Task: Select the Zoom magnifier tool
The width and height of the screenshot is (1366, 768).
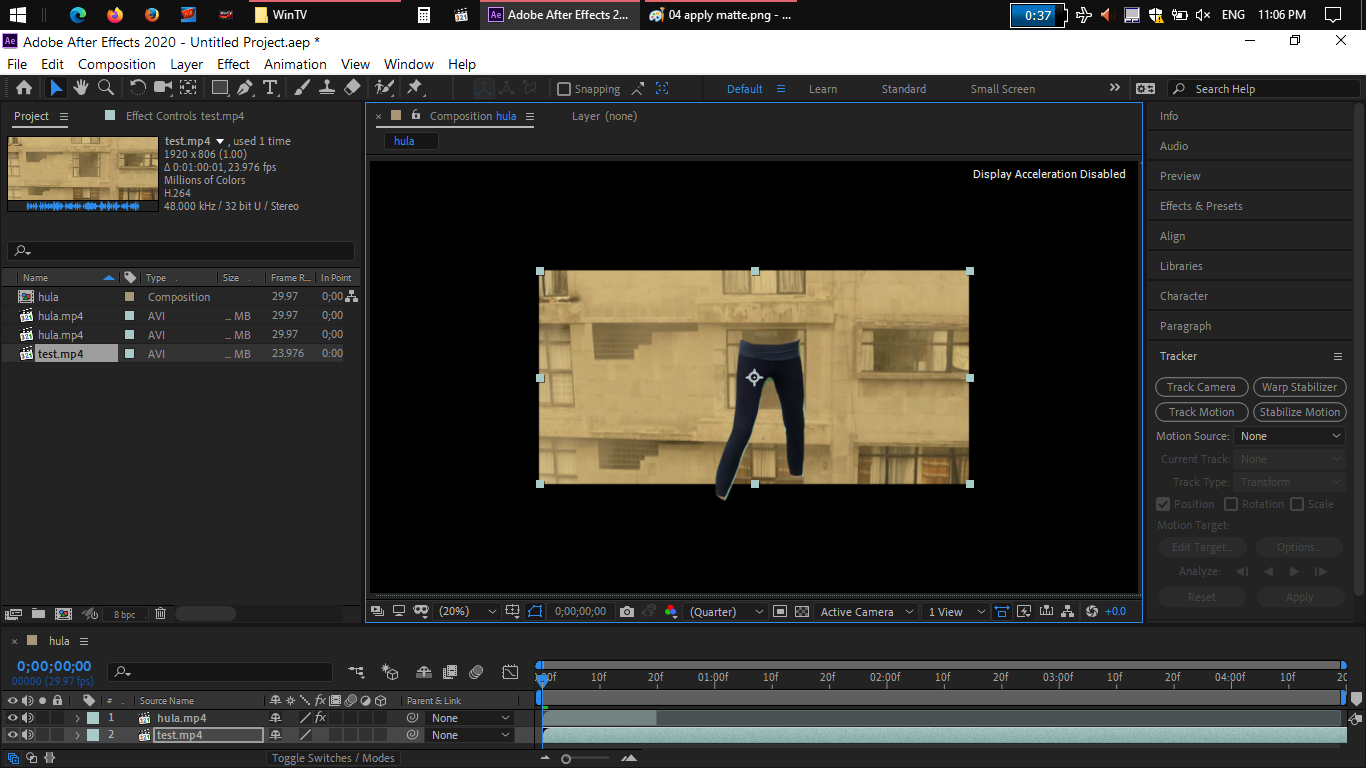Action: [105, 88]
